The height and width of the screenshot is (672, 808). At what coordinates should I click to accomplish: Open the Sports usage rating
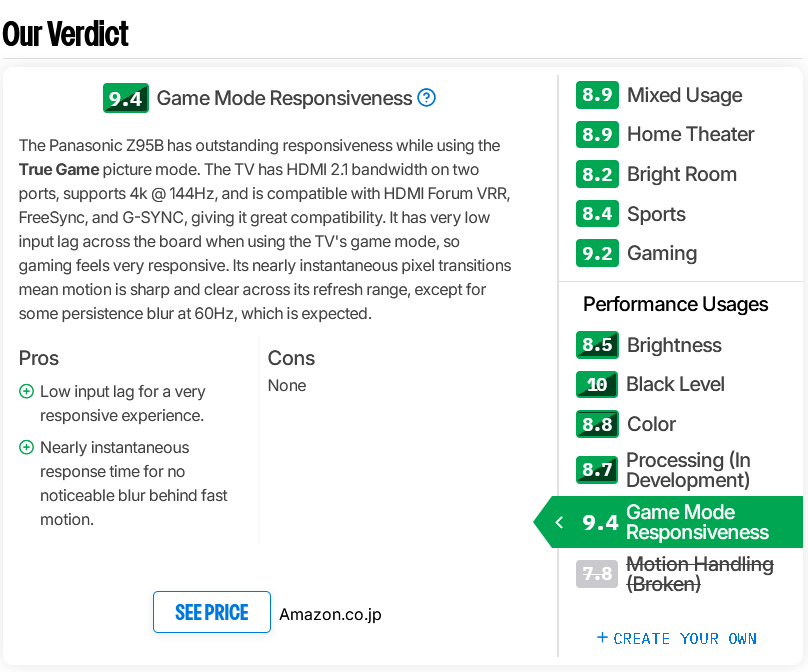coord(656,214)
